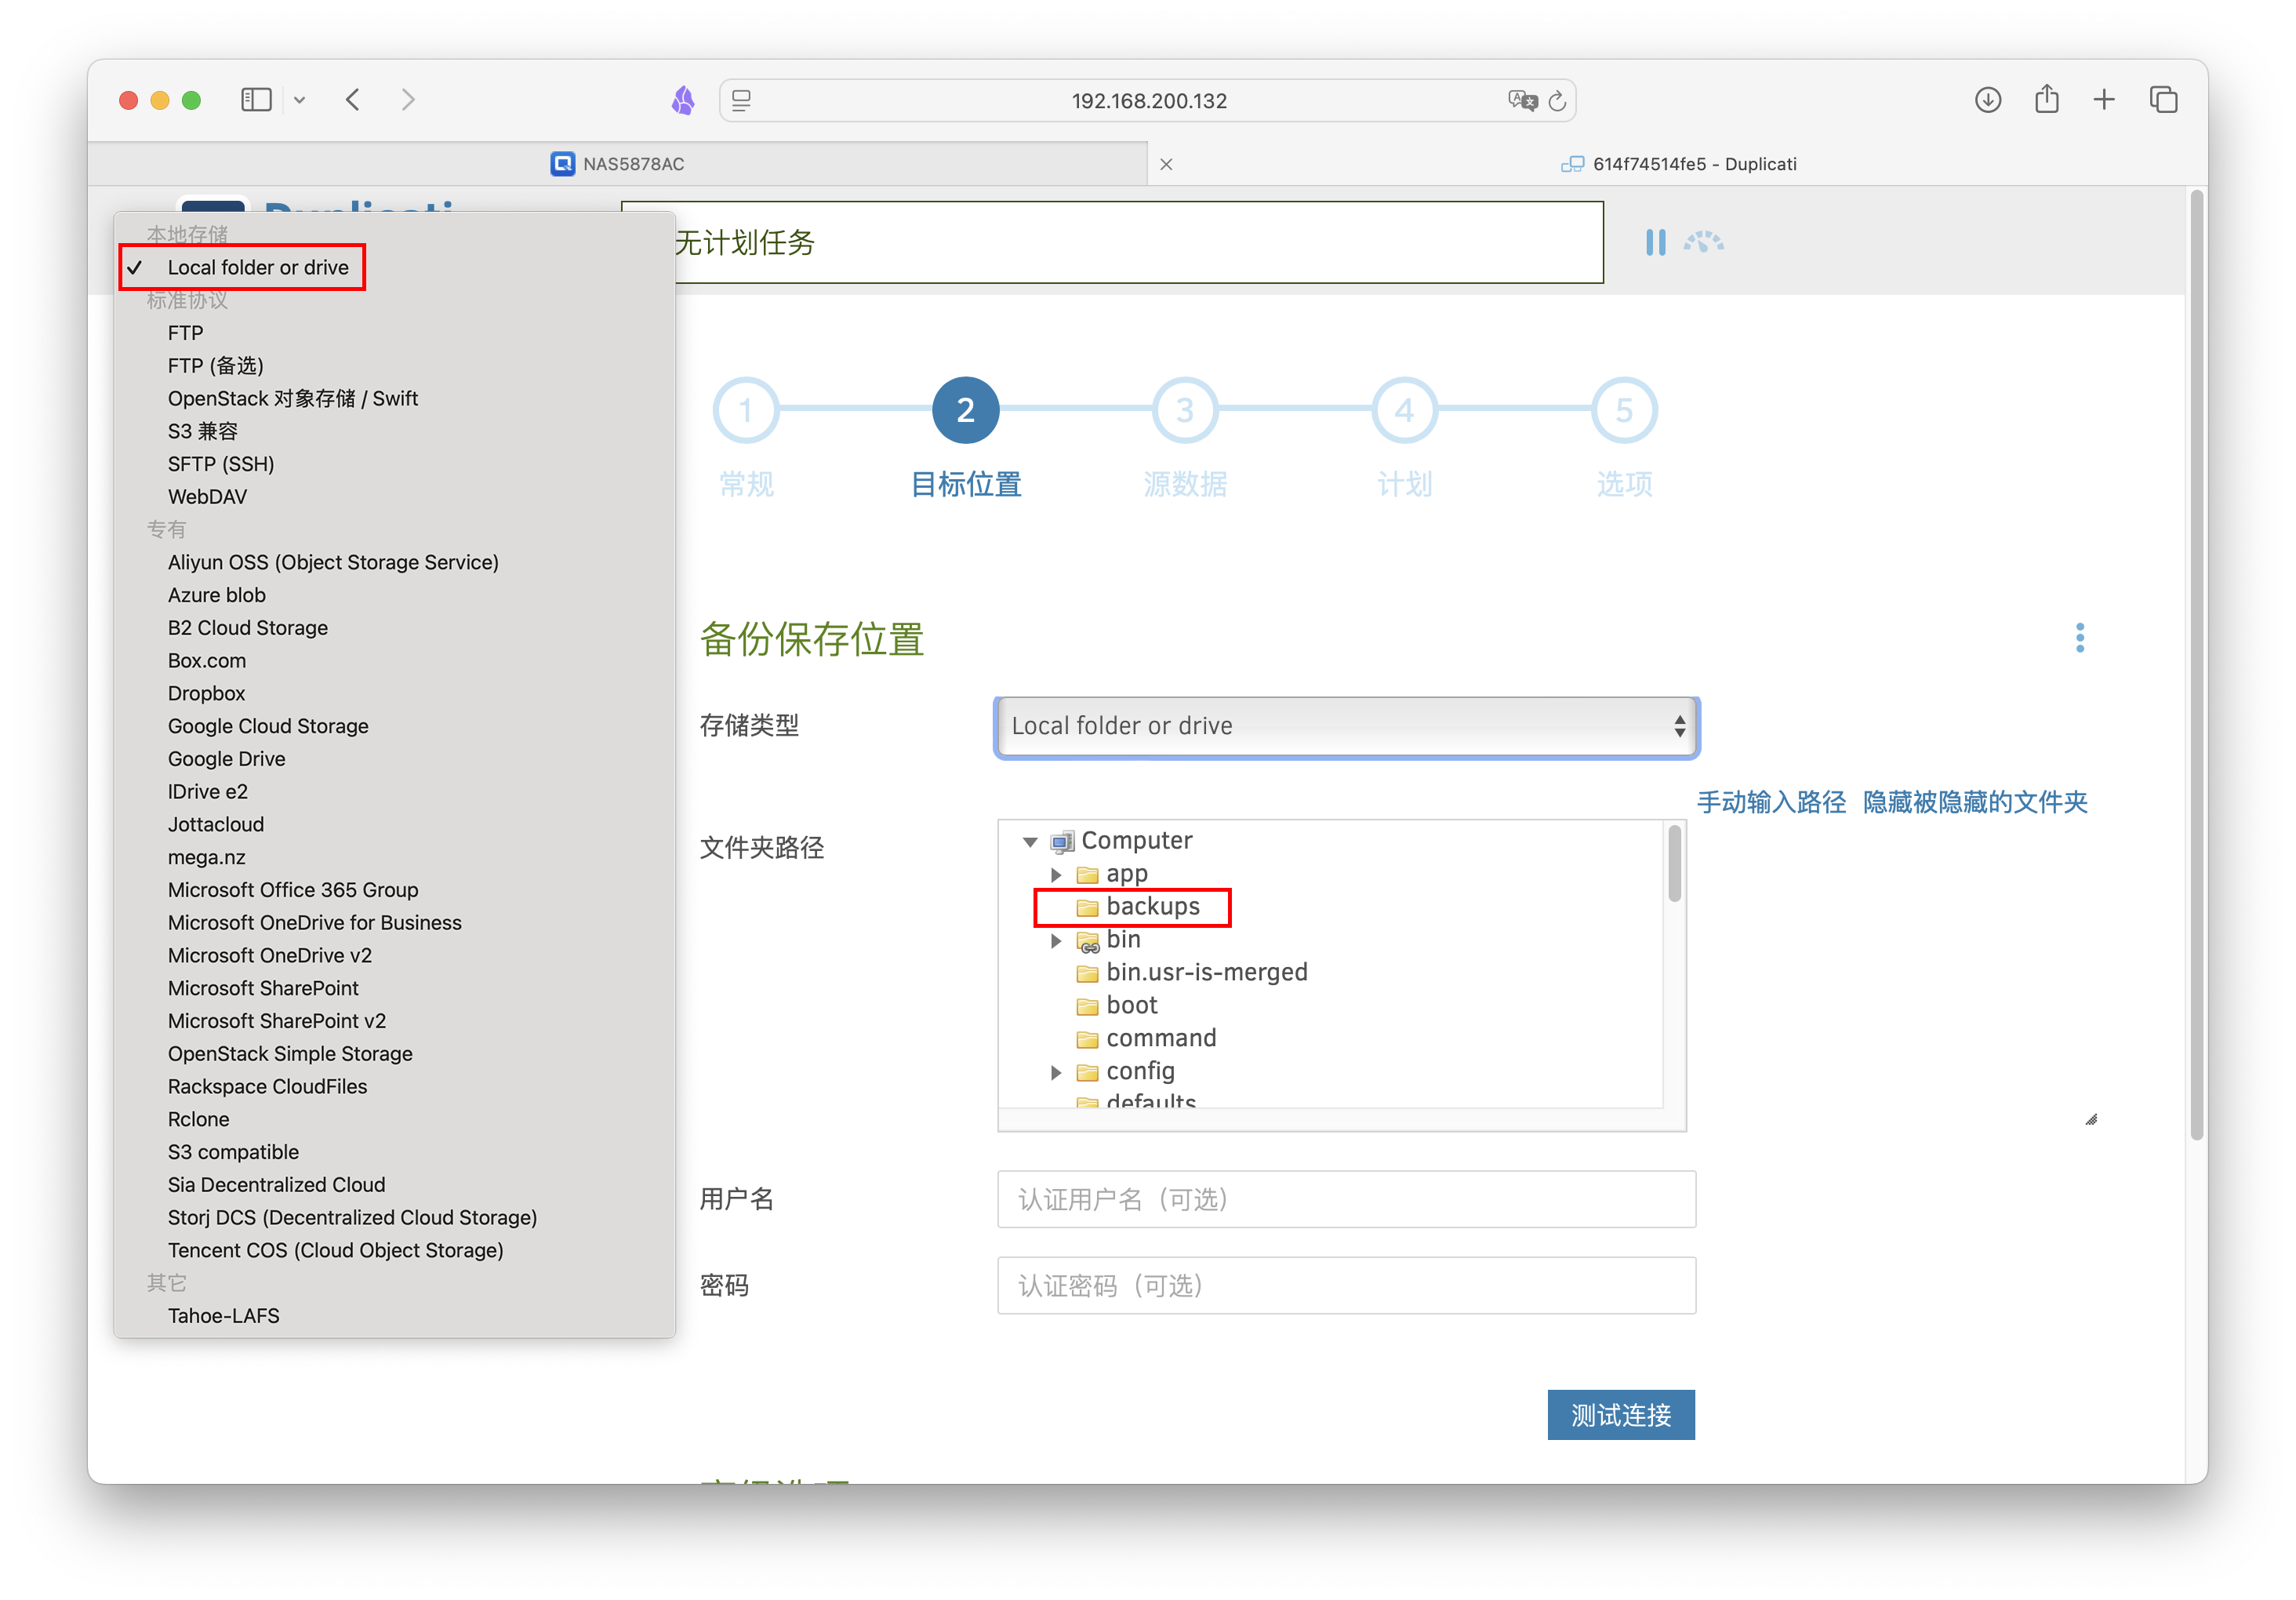Image resolution: width=2296 pixels, height=1600 pixels.
Task: Expand the bin folder node
Action: click(x=1056, y=941)
